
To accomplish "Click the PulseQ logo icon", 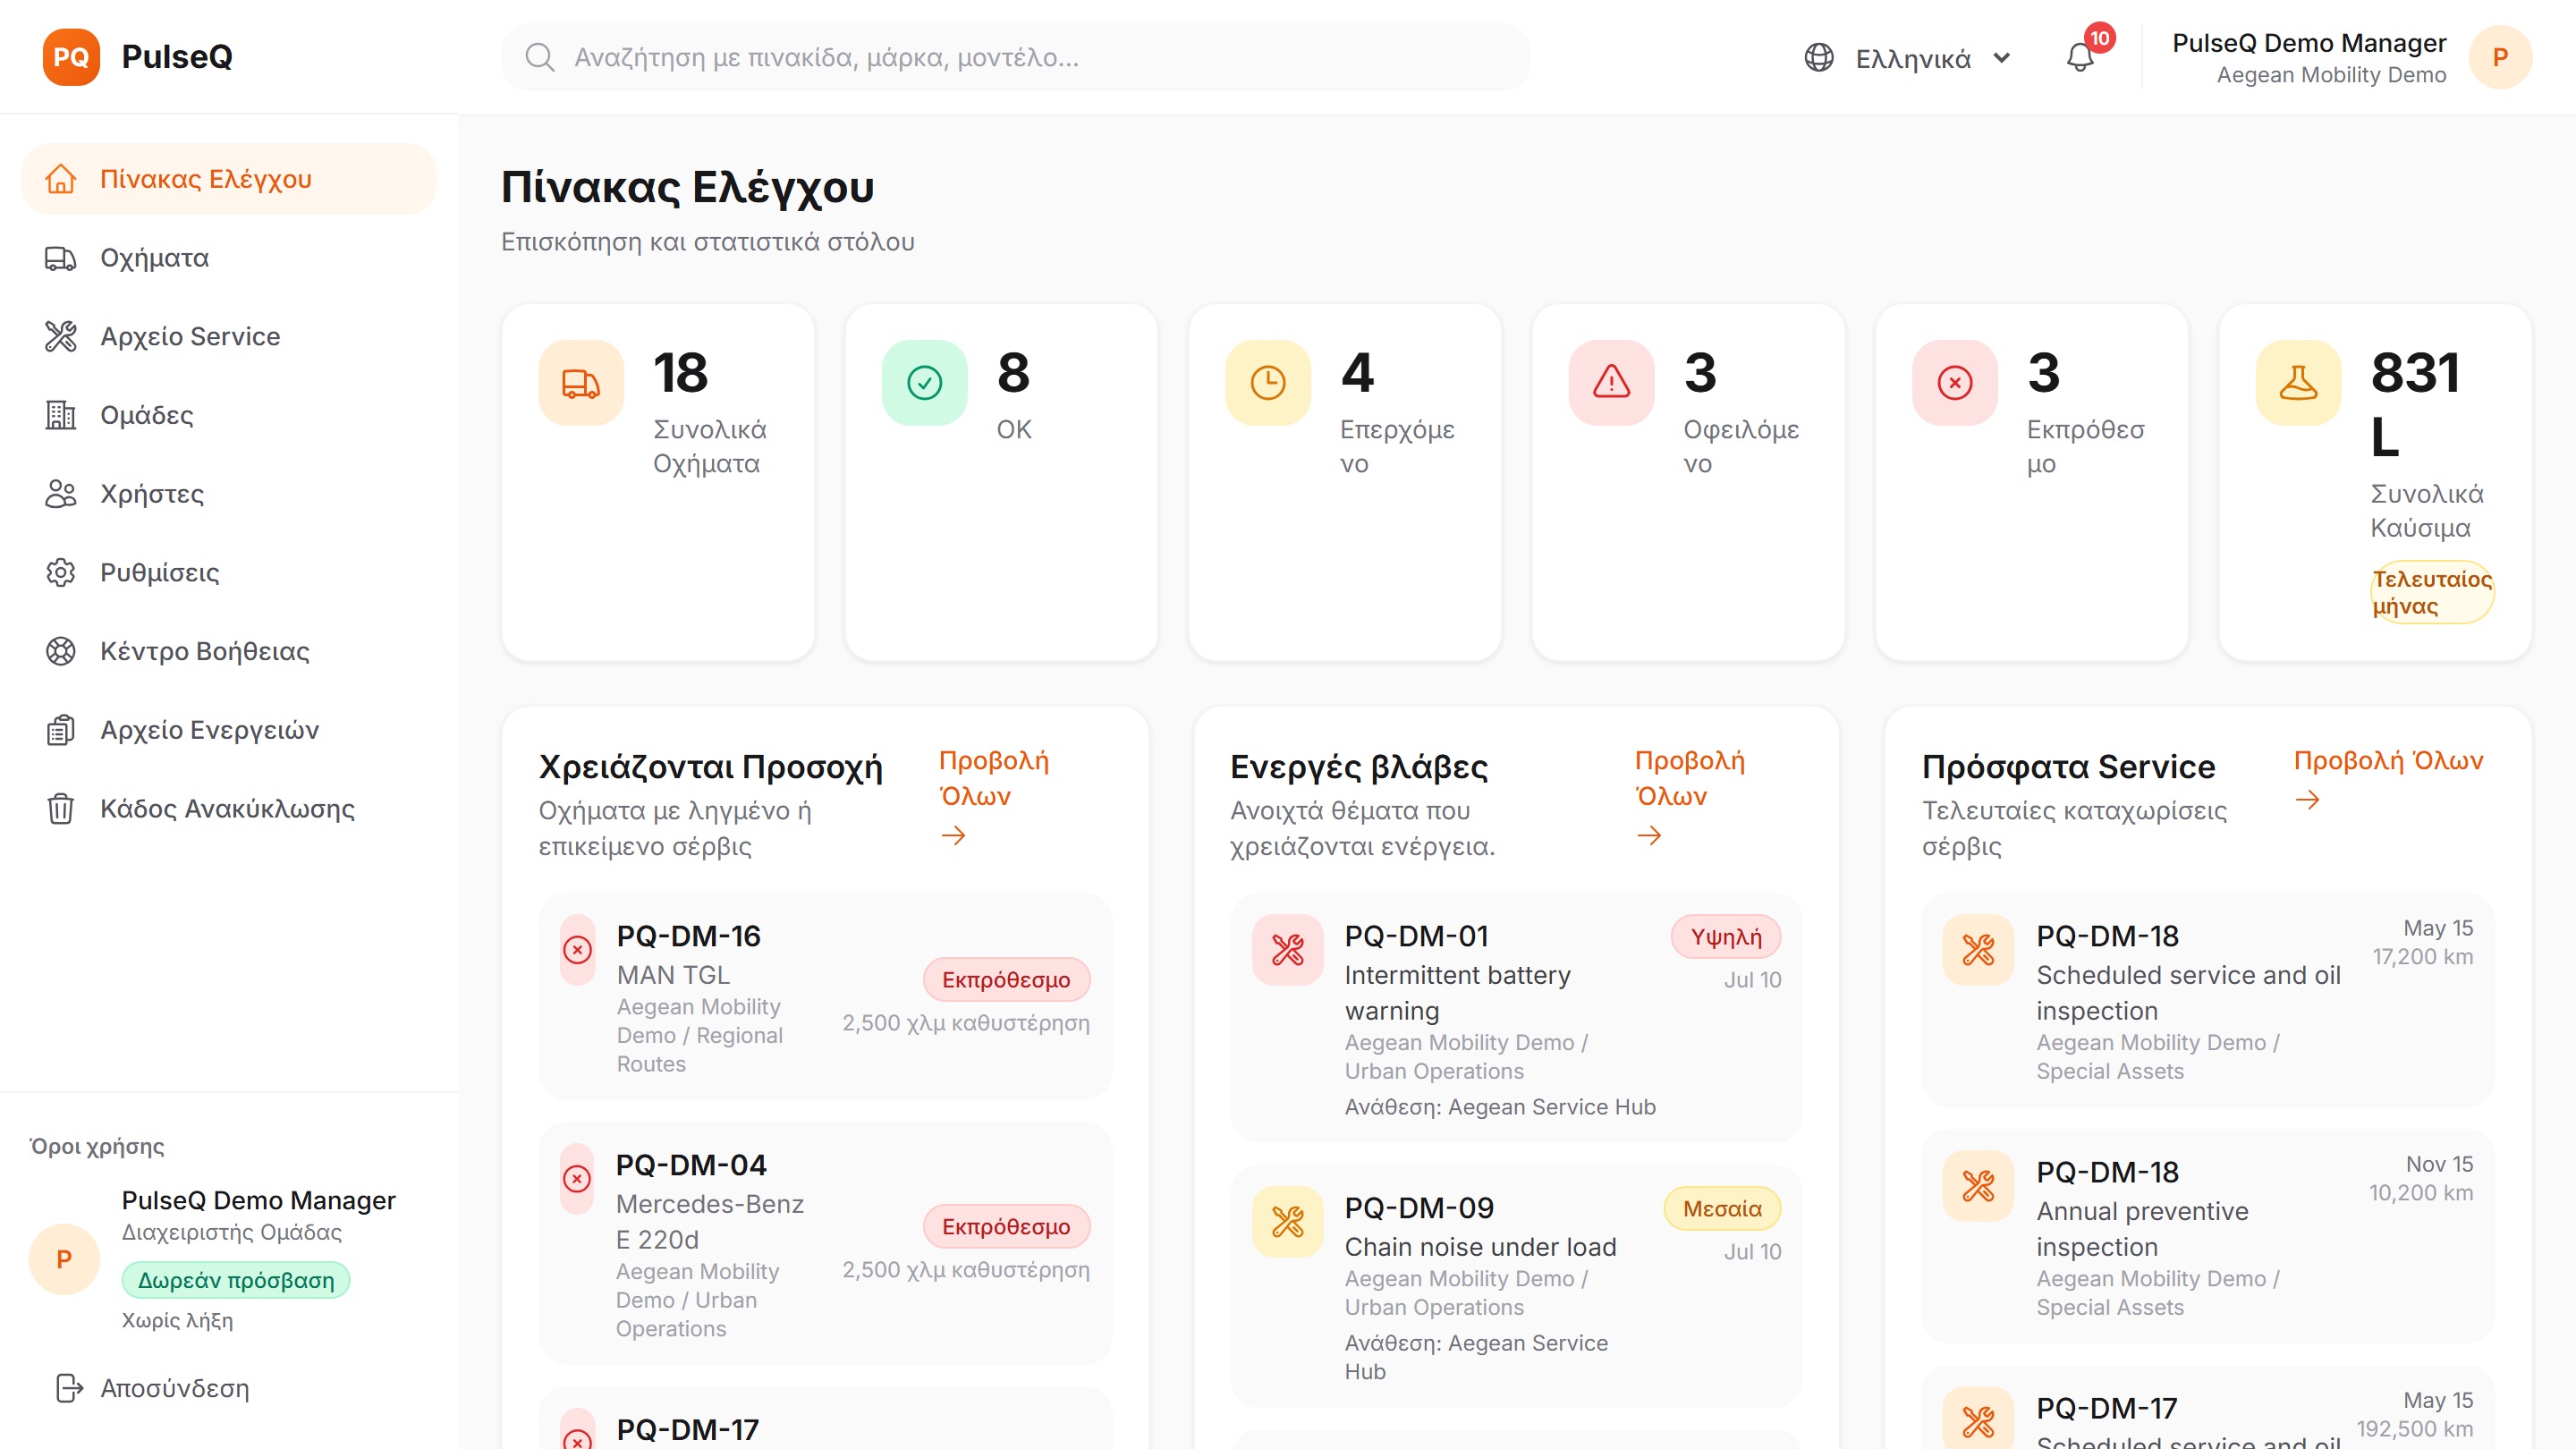I will (71, 57).
